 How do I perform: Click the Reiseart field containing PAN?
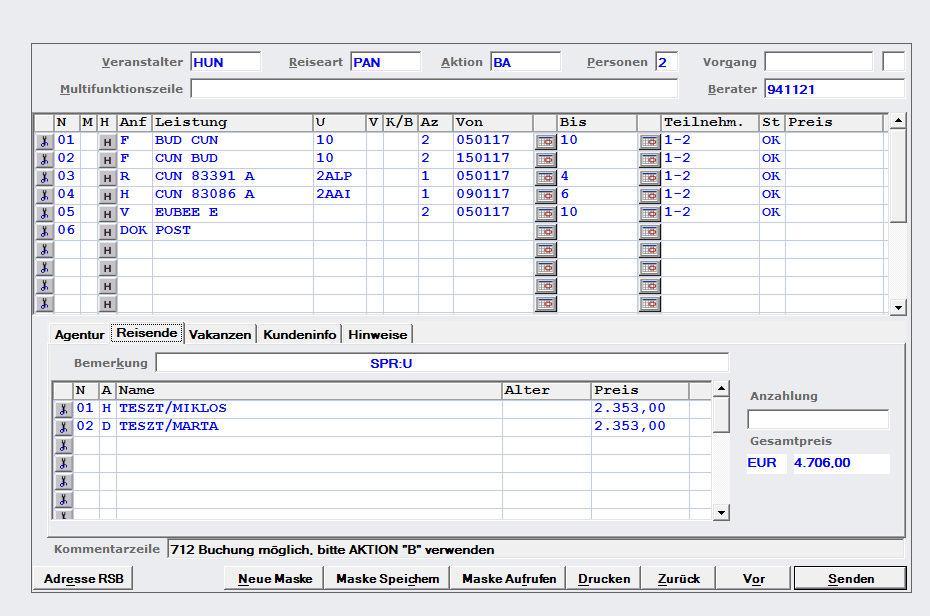pos(386,62)
